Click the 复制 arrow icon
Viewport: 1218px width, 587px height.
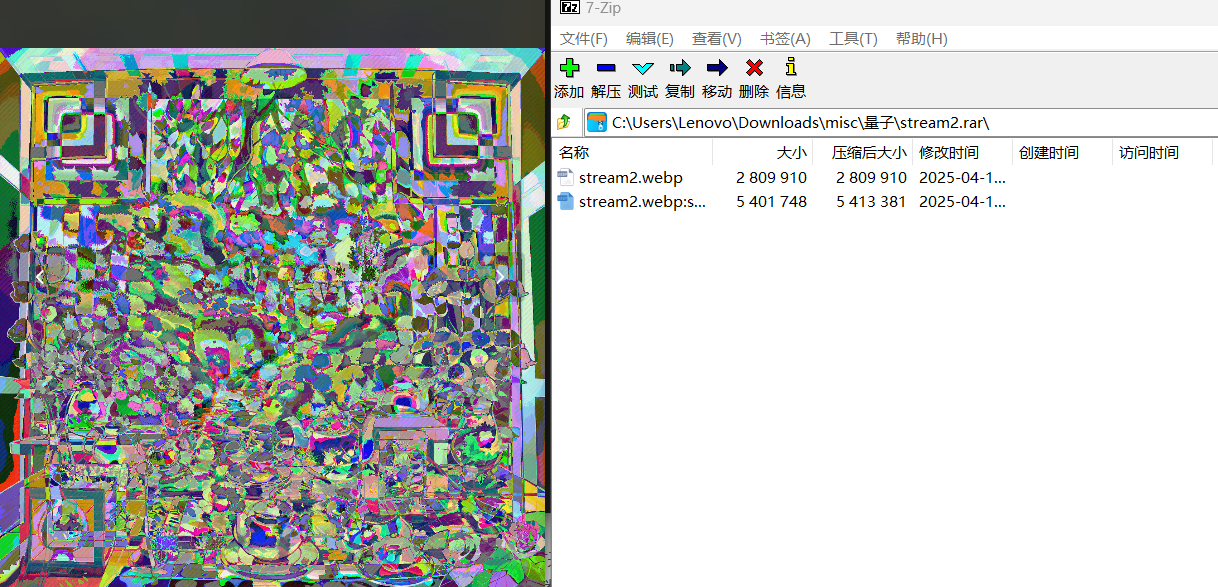coord(680,68)
